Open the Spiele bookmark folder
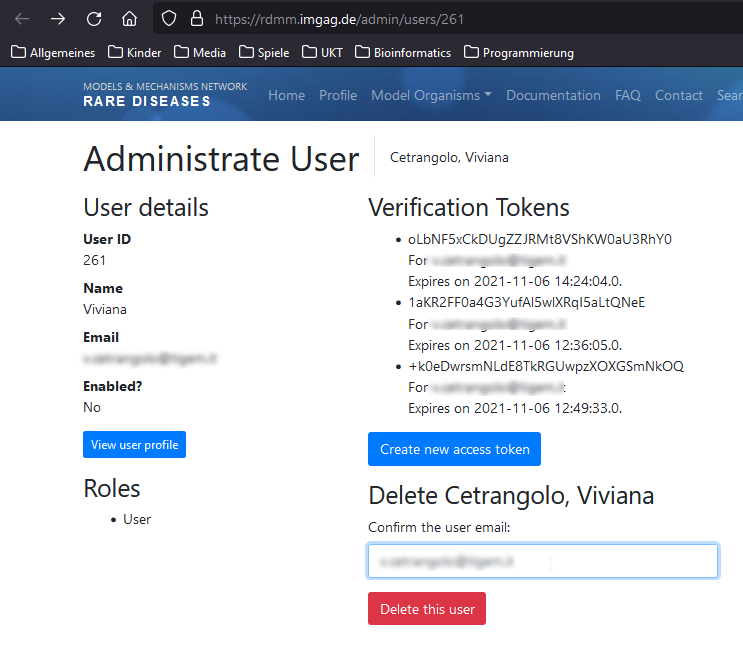This screenshot has height=653, width=743. click(x=264, y=52)
